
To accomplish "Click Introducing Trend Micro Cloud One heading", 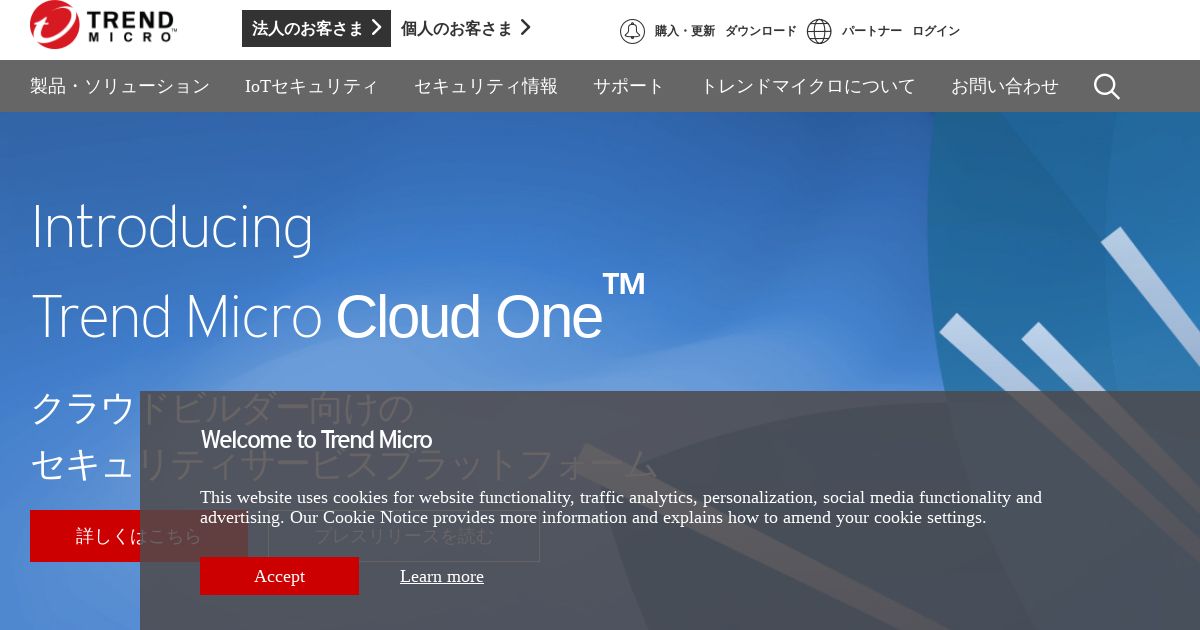I will point(338,271).
